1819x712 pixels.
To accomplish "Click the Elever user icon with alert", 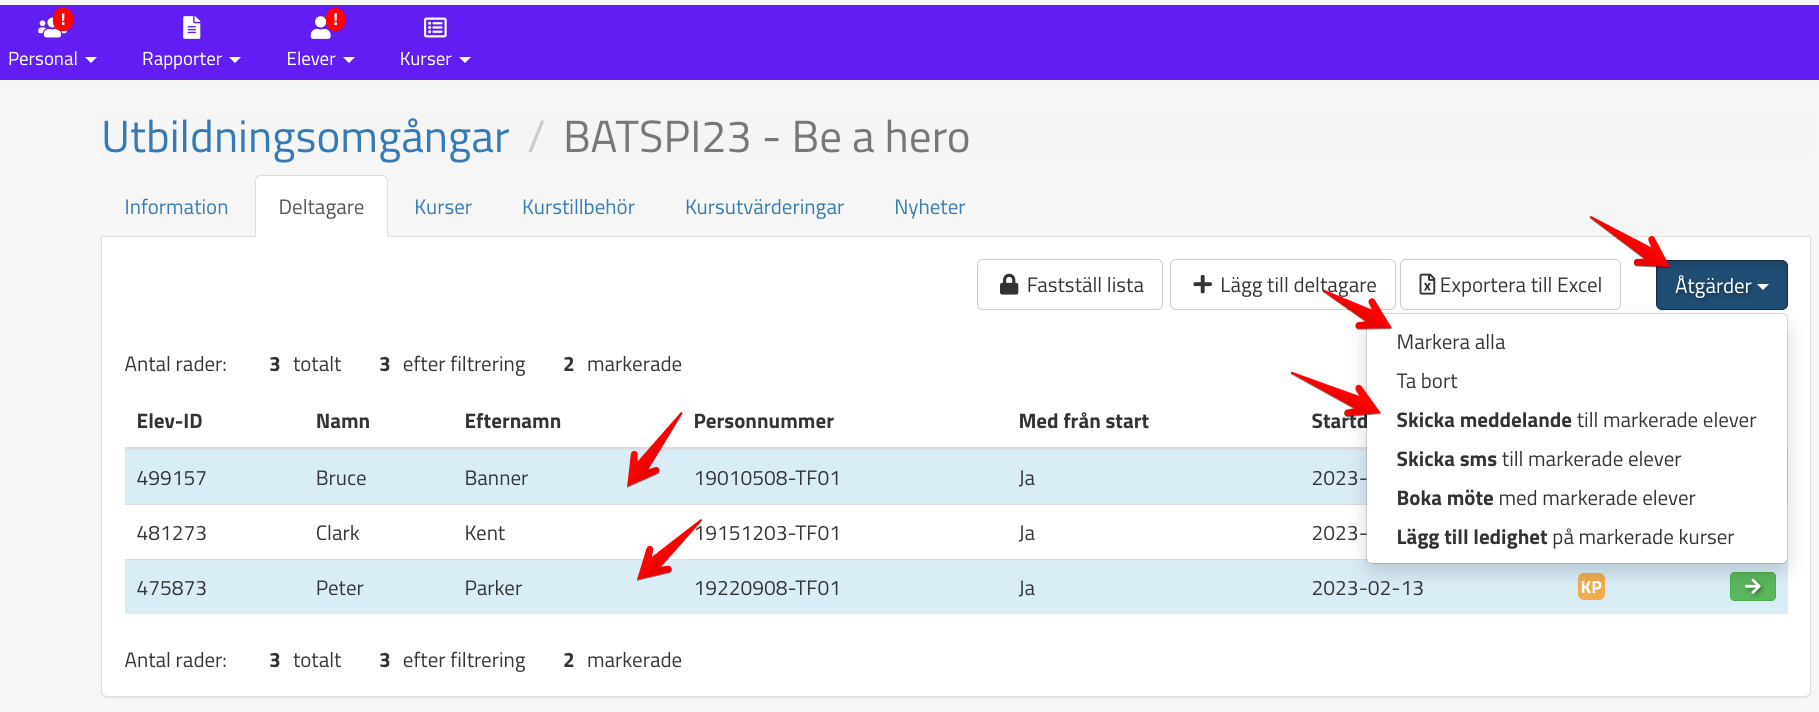I will point(321,27).
